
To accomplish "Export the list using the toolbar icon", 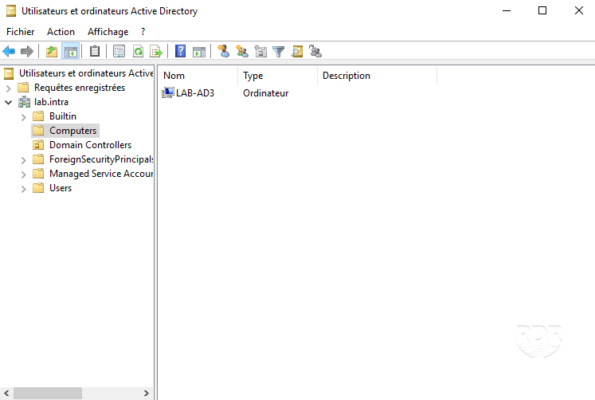I will pyautogui.click(x=156, y=51).
